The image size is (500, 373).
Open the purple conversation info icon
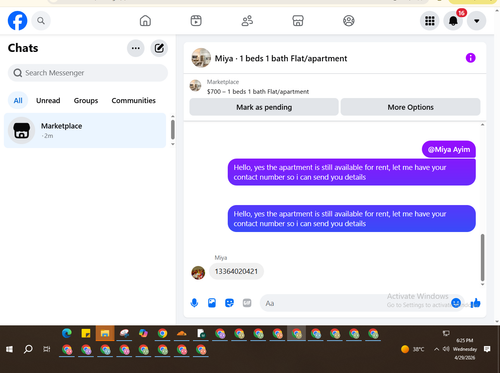point(470,58)
